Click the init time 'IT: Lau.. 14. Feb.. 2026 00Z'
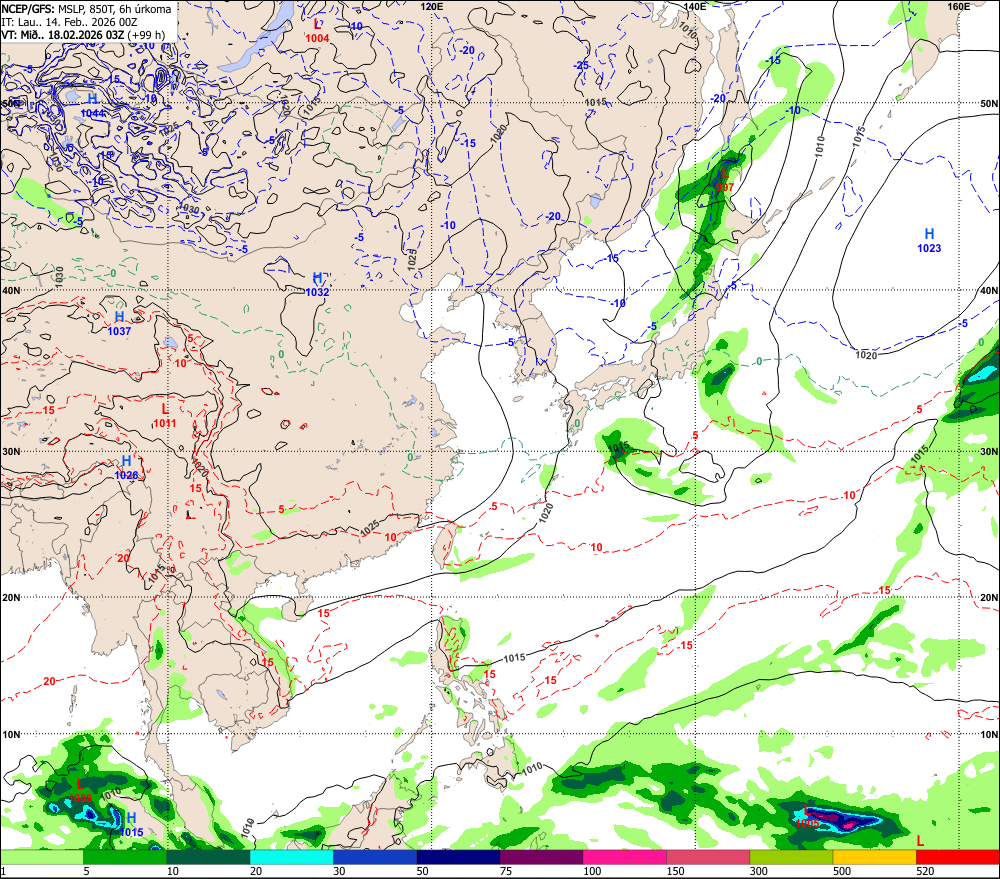 coord(70,22)
